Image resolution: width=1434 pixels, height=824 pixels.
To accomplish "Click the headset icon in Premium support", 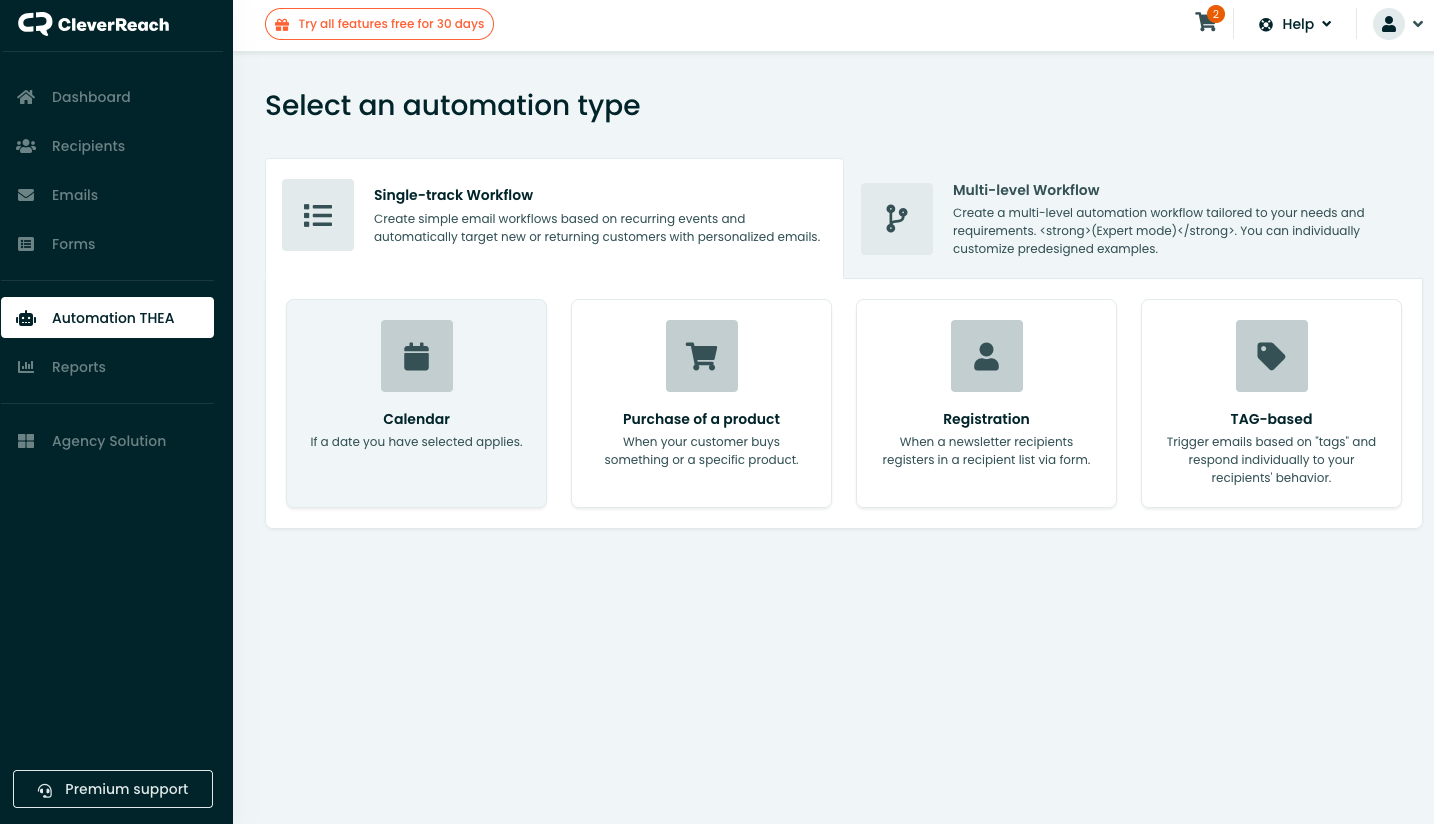I will [x=45, y=790].
